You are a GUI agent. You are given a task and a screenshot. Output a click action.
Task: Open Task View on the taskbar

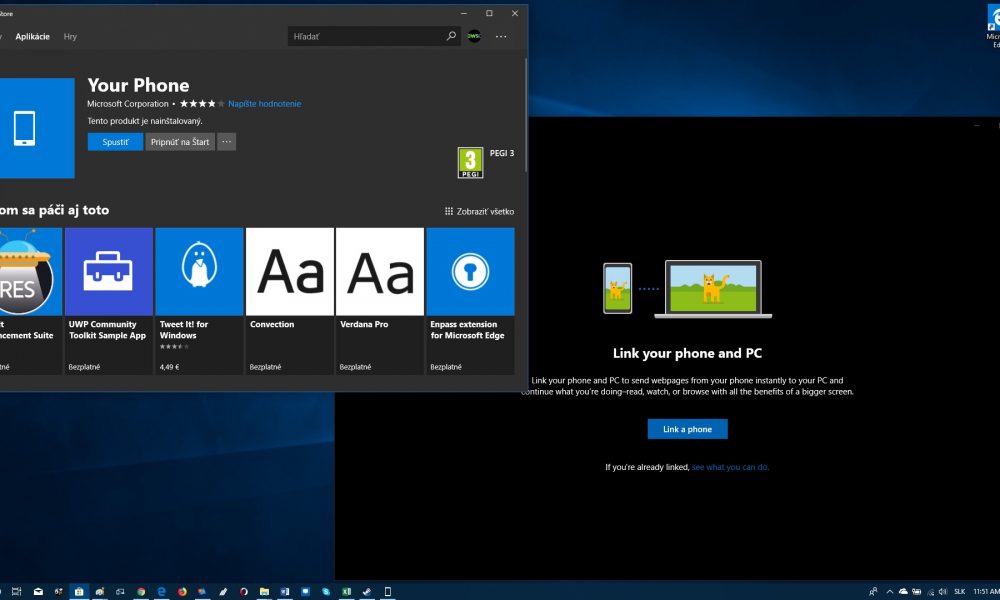(x=17, y=591)
